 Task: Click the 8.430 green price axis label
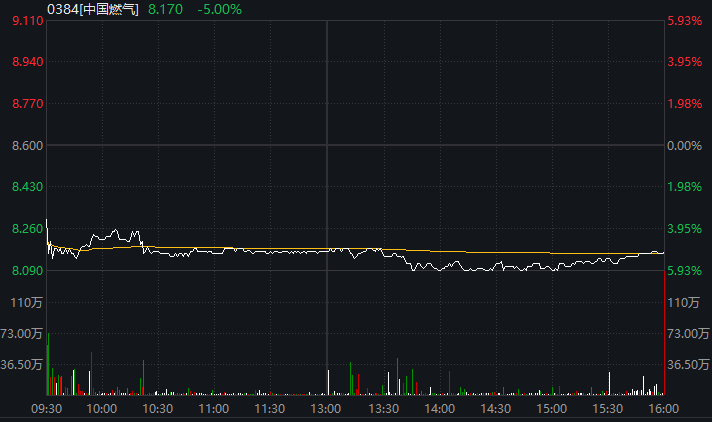tap(27, 187)
